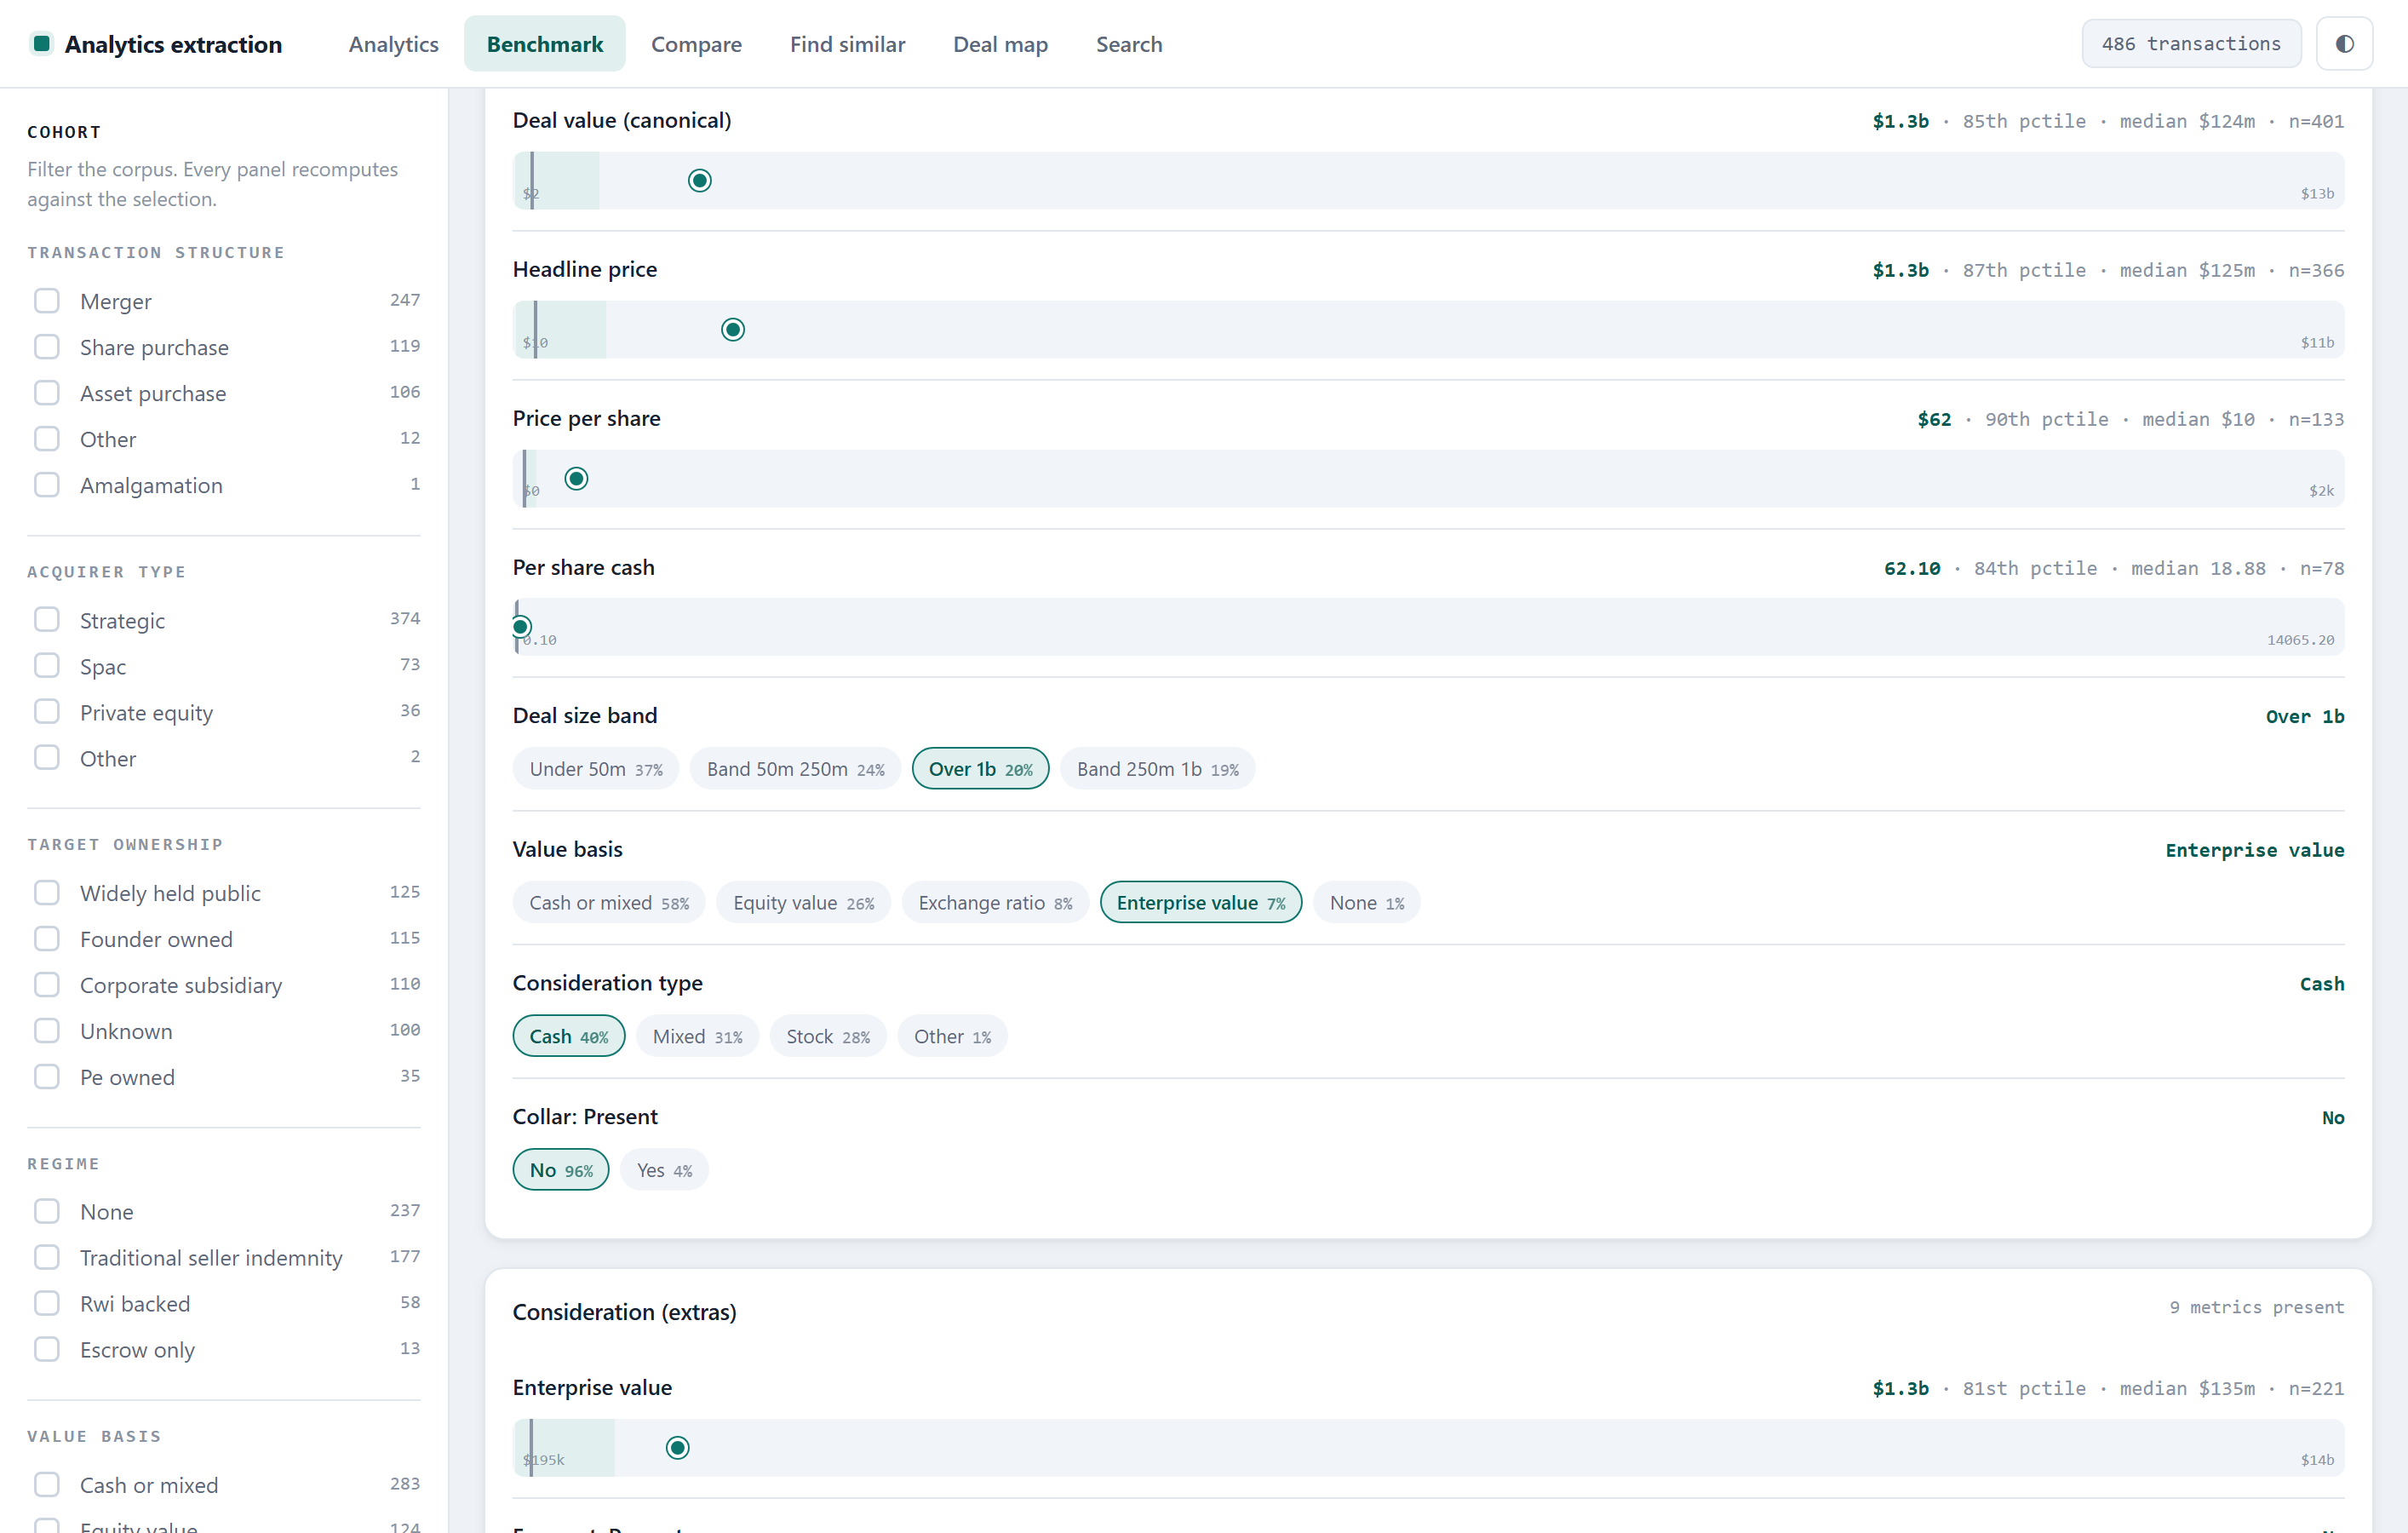Click the '9 metrics present' label

pos(2257,1308)
